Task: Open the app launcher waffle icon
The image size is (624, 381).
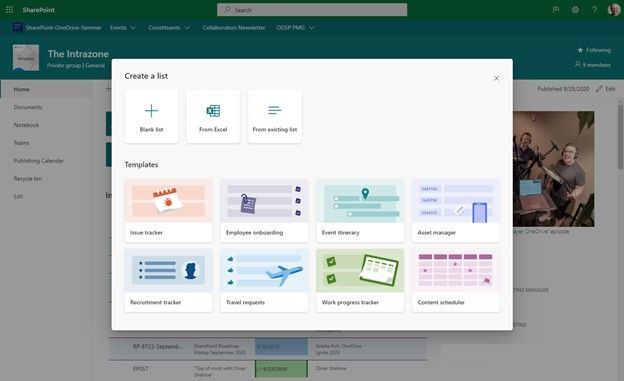Action: pyautogui.click(x=9, y=10)
